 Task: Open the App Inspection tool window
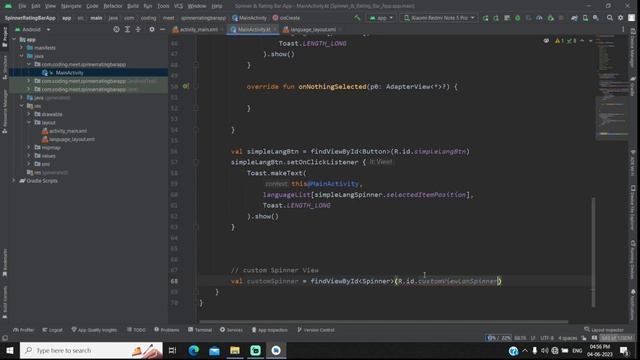tap(269, 330)
